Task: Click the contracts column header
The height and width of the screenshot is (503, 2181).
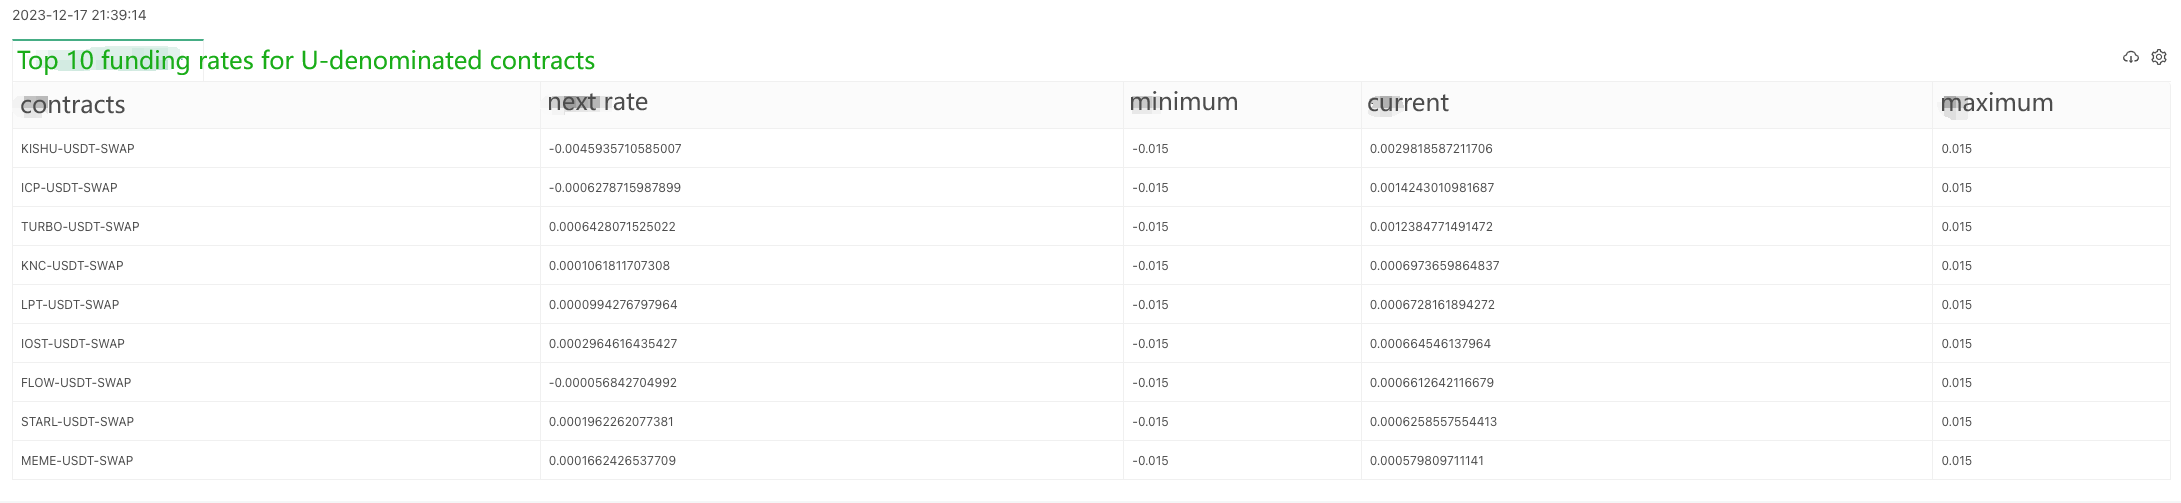Action: [73, 105]
